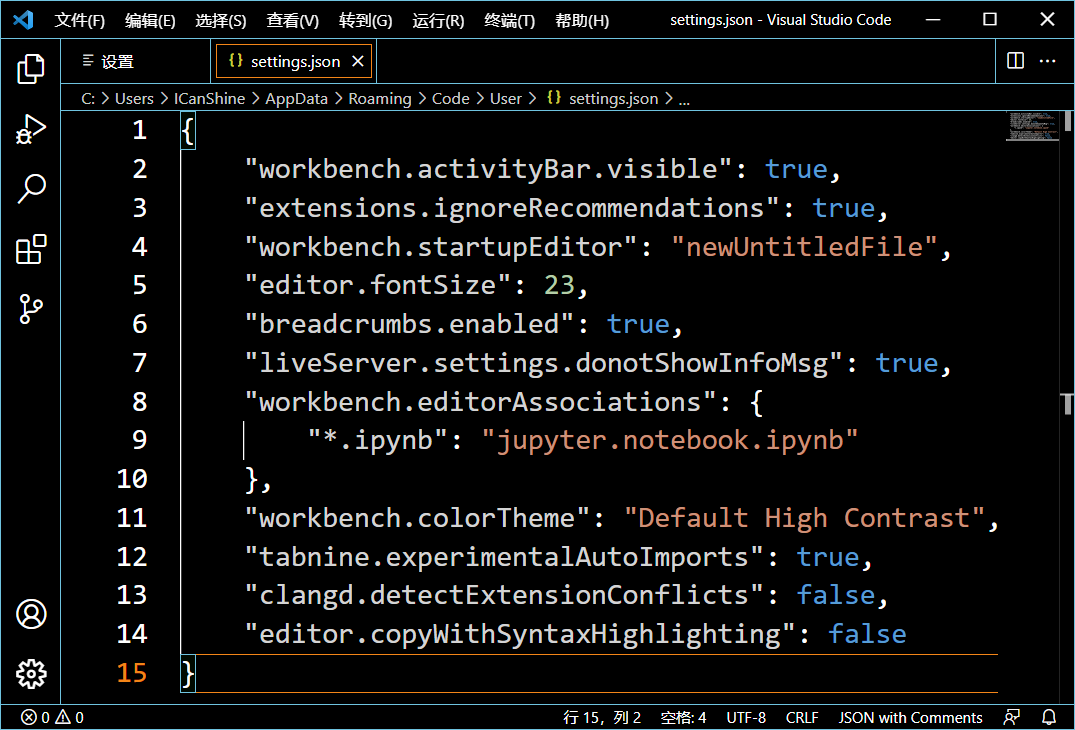This screenshot has width=1075, height=730.
Task: Click the settings.json breadcrumb
Action: click(603, 99)
